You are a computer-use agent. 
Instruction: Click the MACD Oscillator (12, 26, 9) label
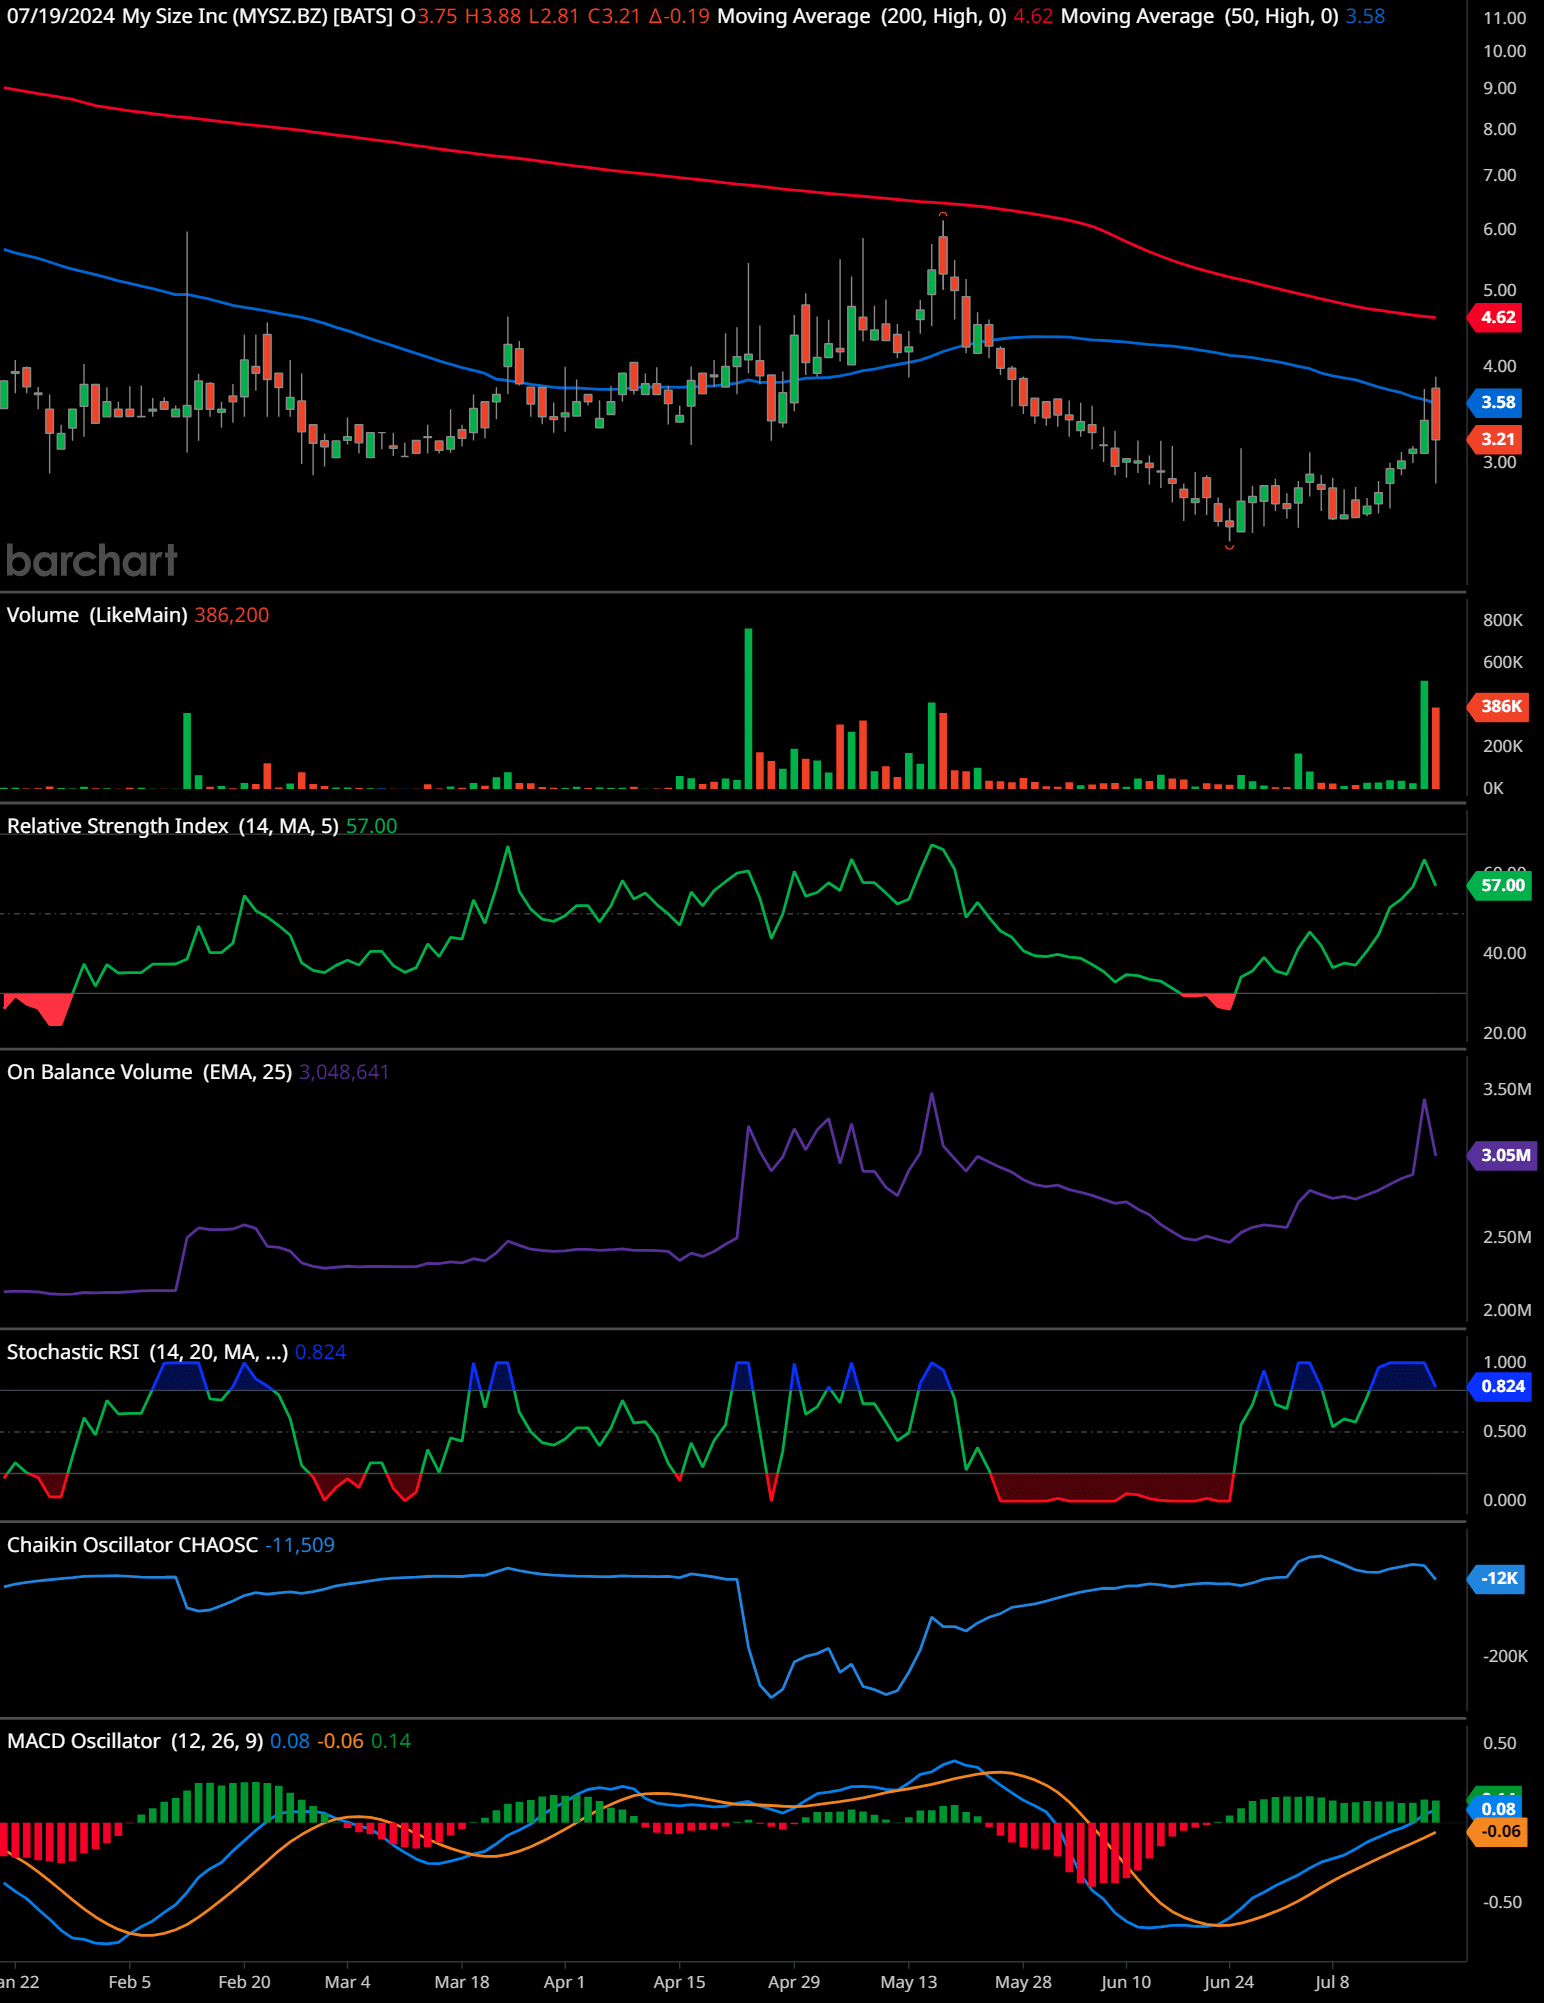[135, 1741]
